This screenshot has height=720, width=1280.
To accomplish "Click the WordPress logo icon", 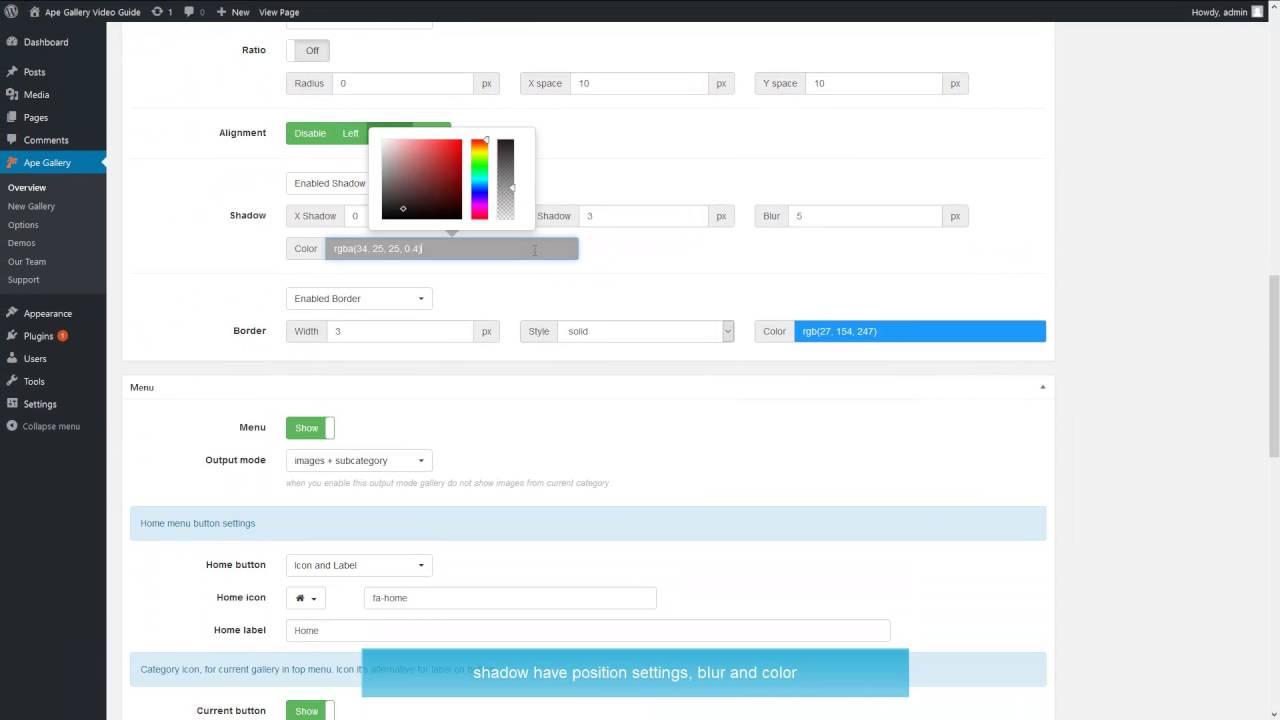I will (x=12, y=12).
